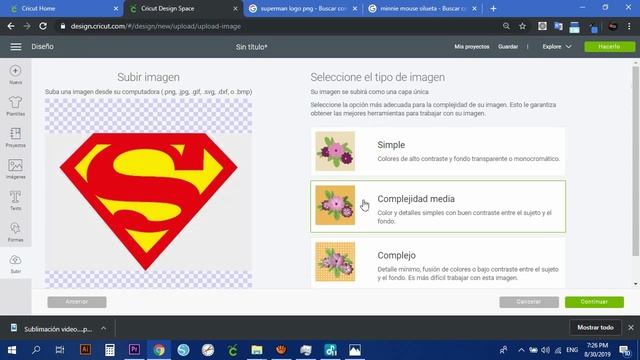Click the Photos app taskbar icon
Image resolution: width=640 pixels, height=360 pixels.
click(355, 350)
